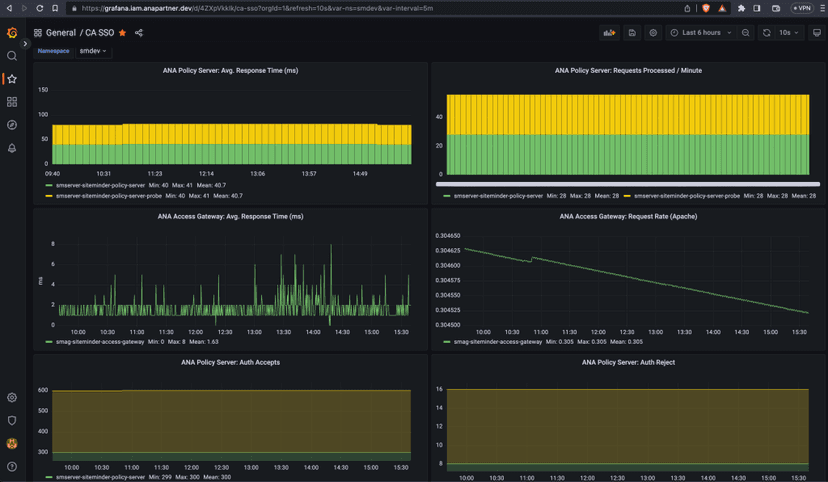Share the CA SSO dashboard
828x482 pixels.
click(139, 33)
